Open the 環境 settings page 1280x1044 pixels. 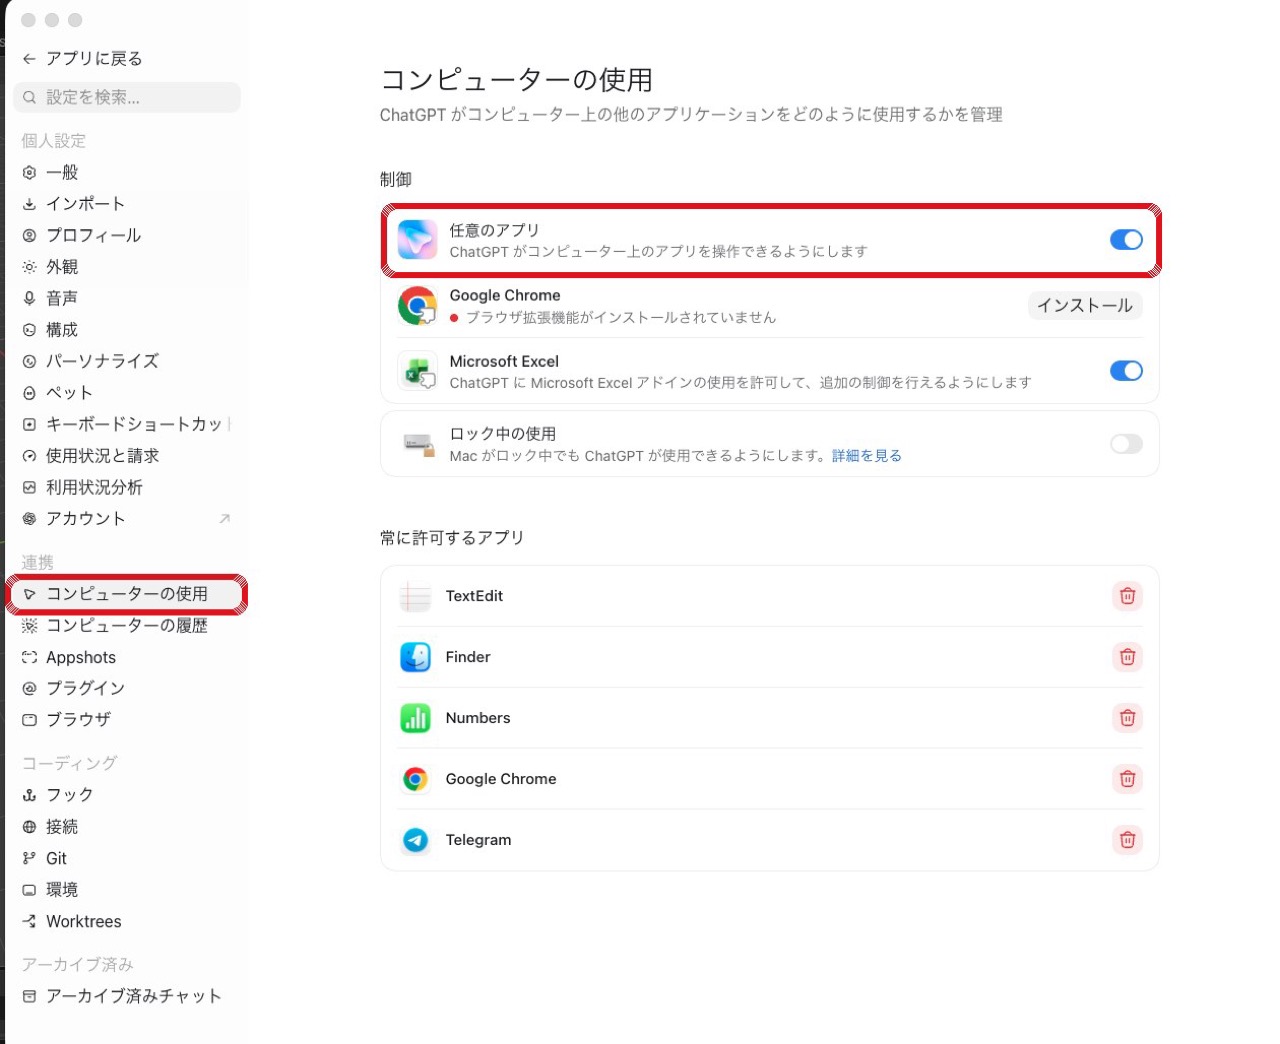point(127,890)
